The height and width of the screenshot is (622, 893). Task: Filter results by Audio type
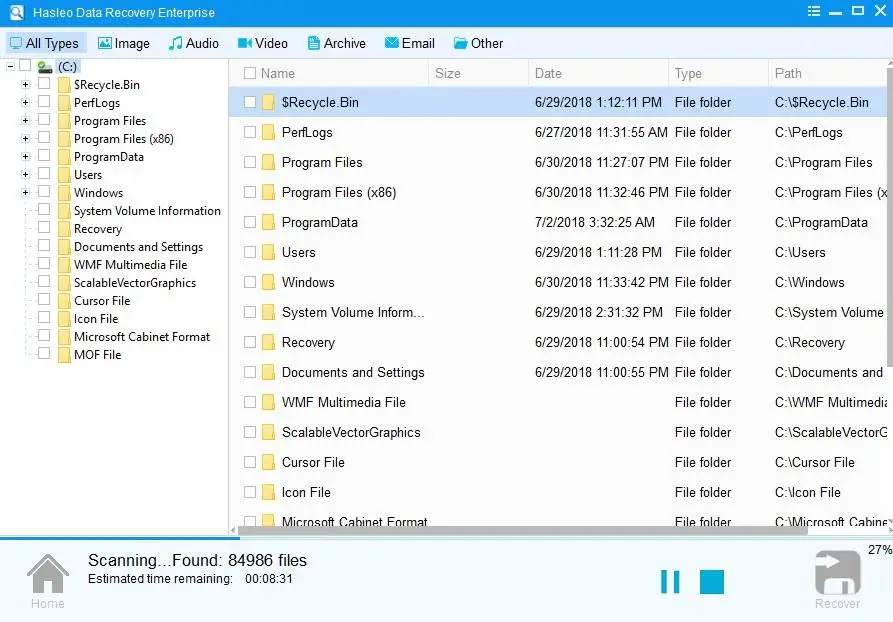(194, 43)
